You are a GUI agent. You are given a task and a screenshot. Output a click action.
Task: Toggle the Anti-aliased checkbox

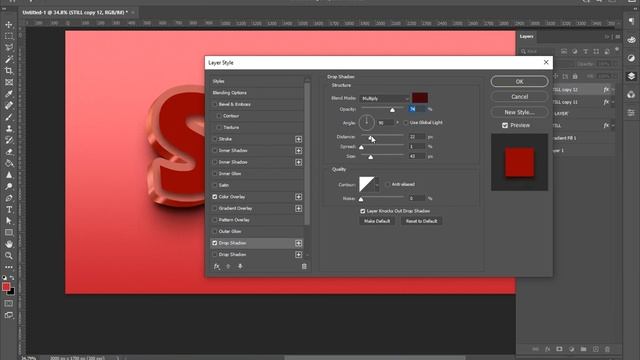388,184
